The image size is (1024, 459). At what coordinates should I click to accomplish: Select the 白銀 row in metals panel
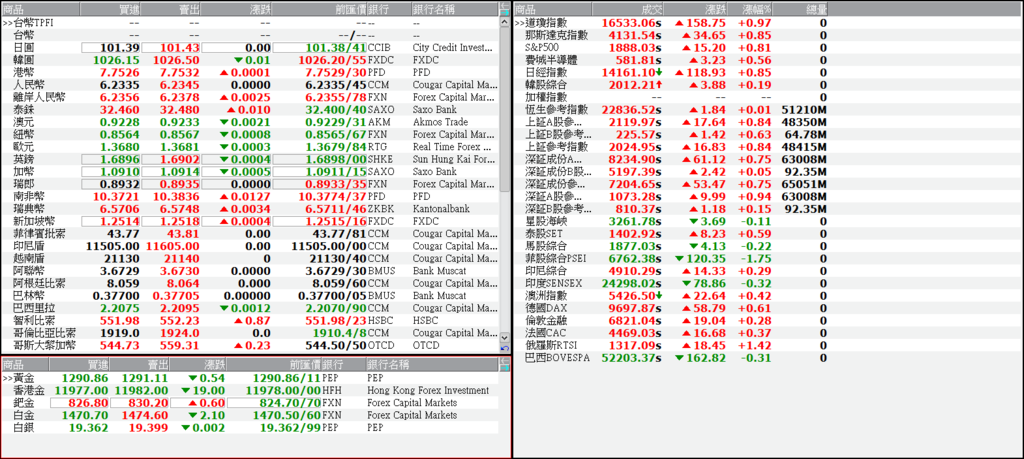tap(249, 427)
